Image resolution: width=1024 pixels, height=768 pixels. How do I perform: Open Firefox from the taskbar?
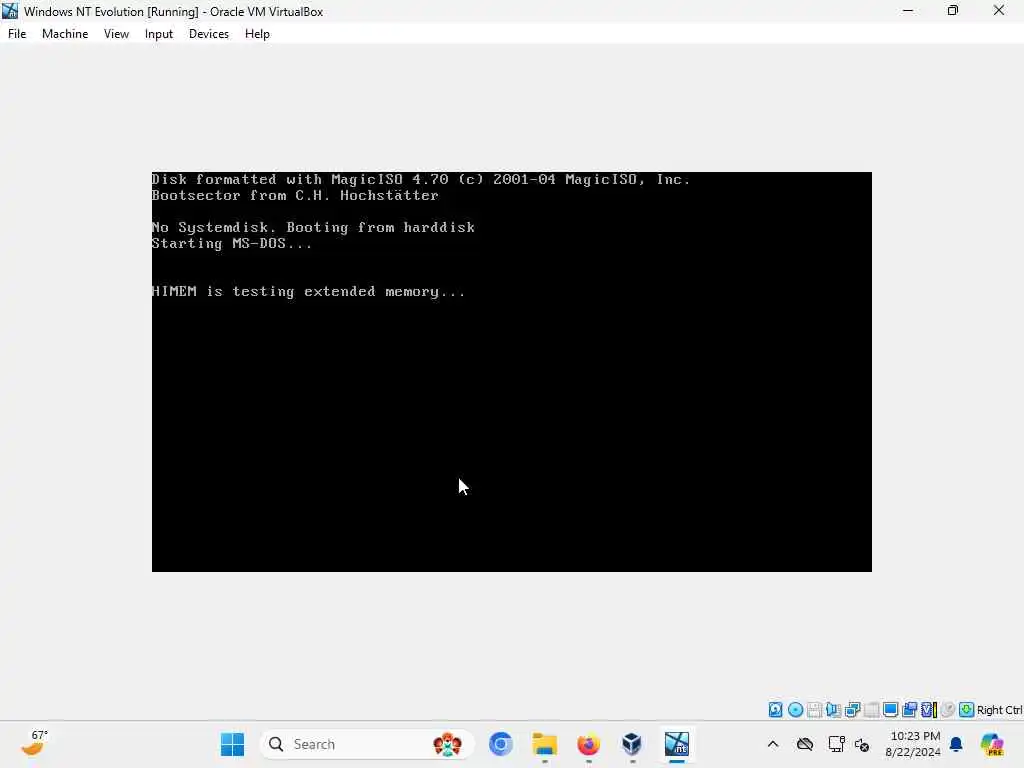click(588, 744)
